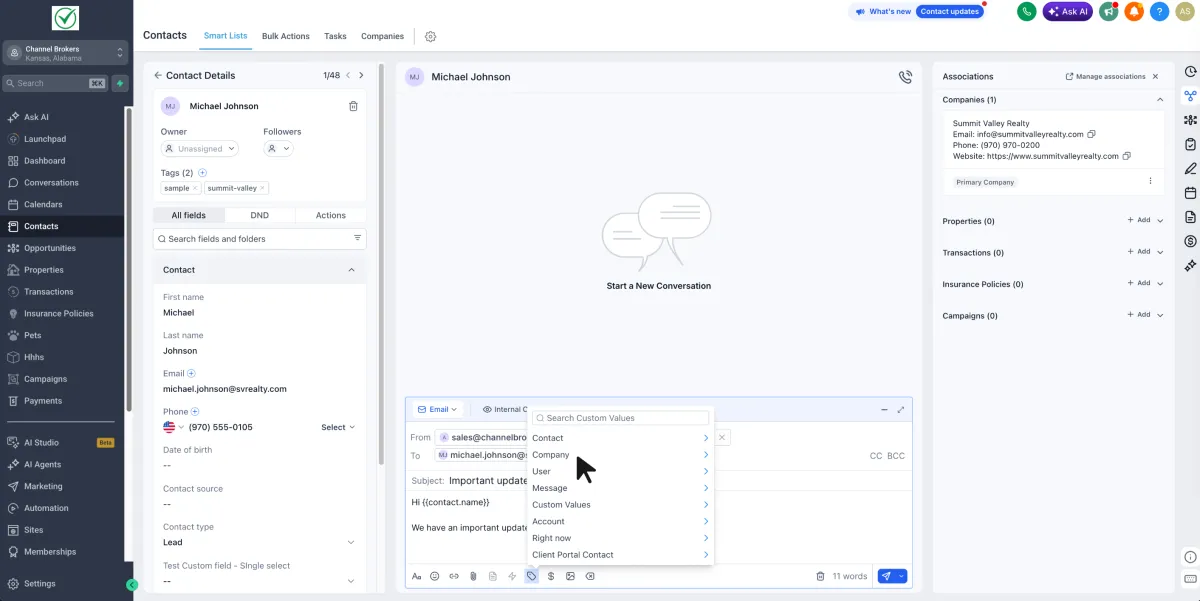Open the Contact type Lead dropdown

coord(259,542)
